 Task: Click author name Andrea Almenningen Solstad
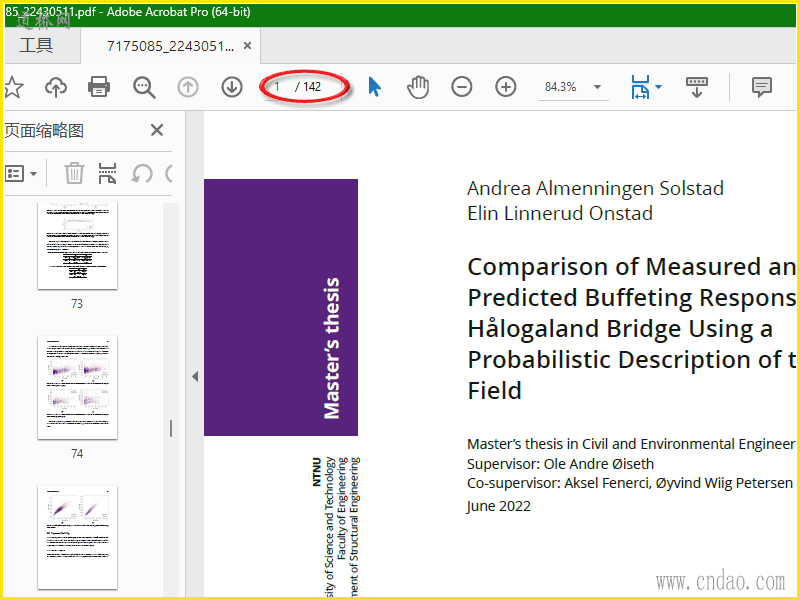click(x=595, y=188)
